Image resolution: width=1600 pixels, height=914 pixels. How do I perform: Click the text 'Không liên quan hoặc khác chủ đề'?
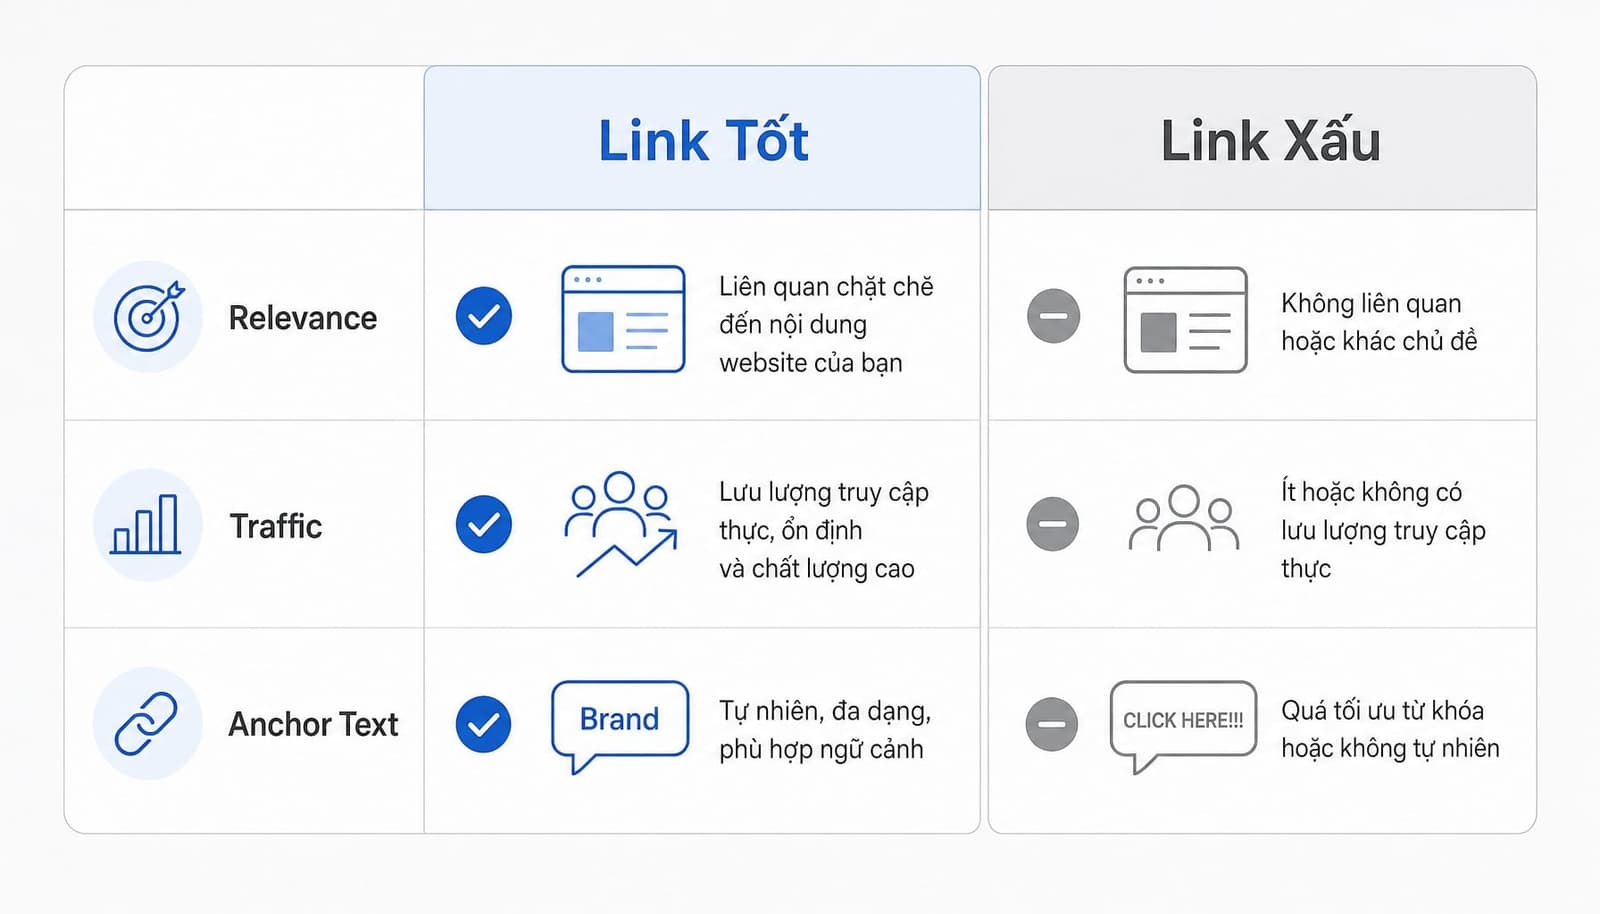[x=1379, y=322]
